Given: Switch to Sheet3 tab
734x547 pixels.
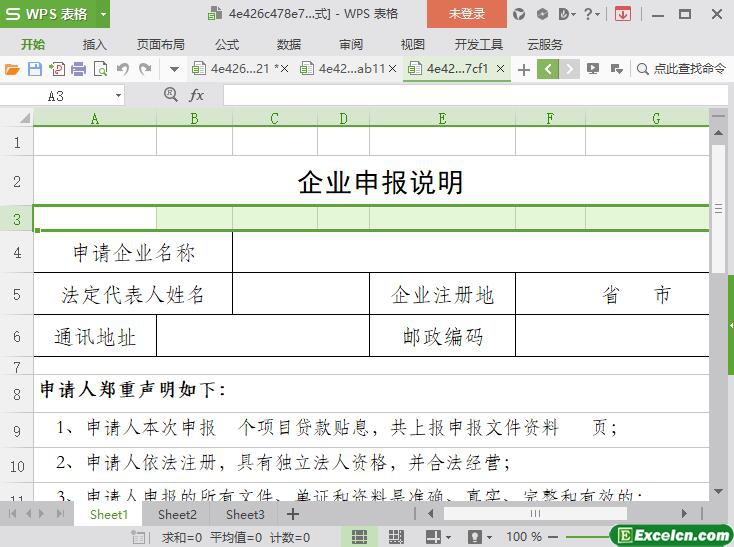Looking at the screenshot, I should pos(245,515).
